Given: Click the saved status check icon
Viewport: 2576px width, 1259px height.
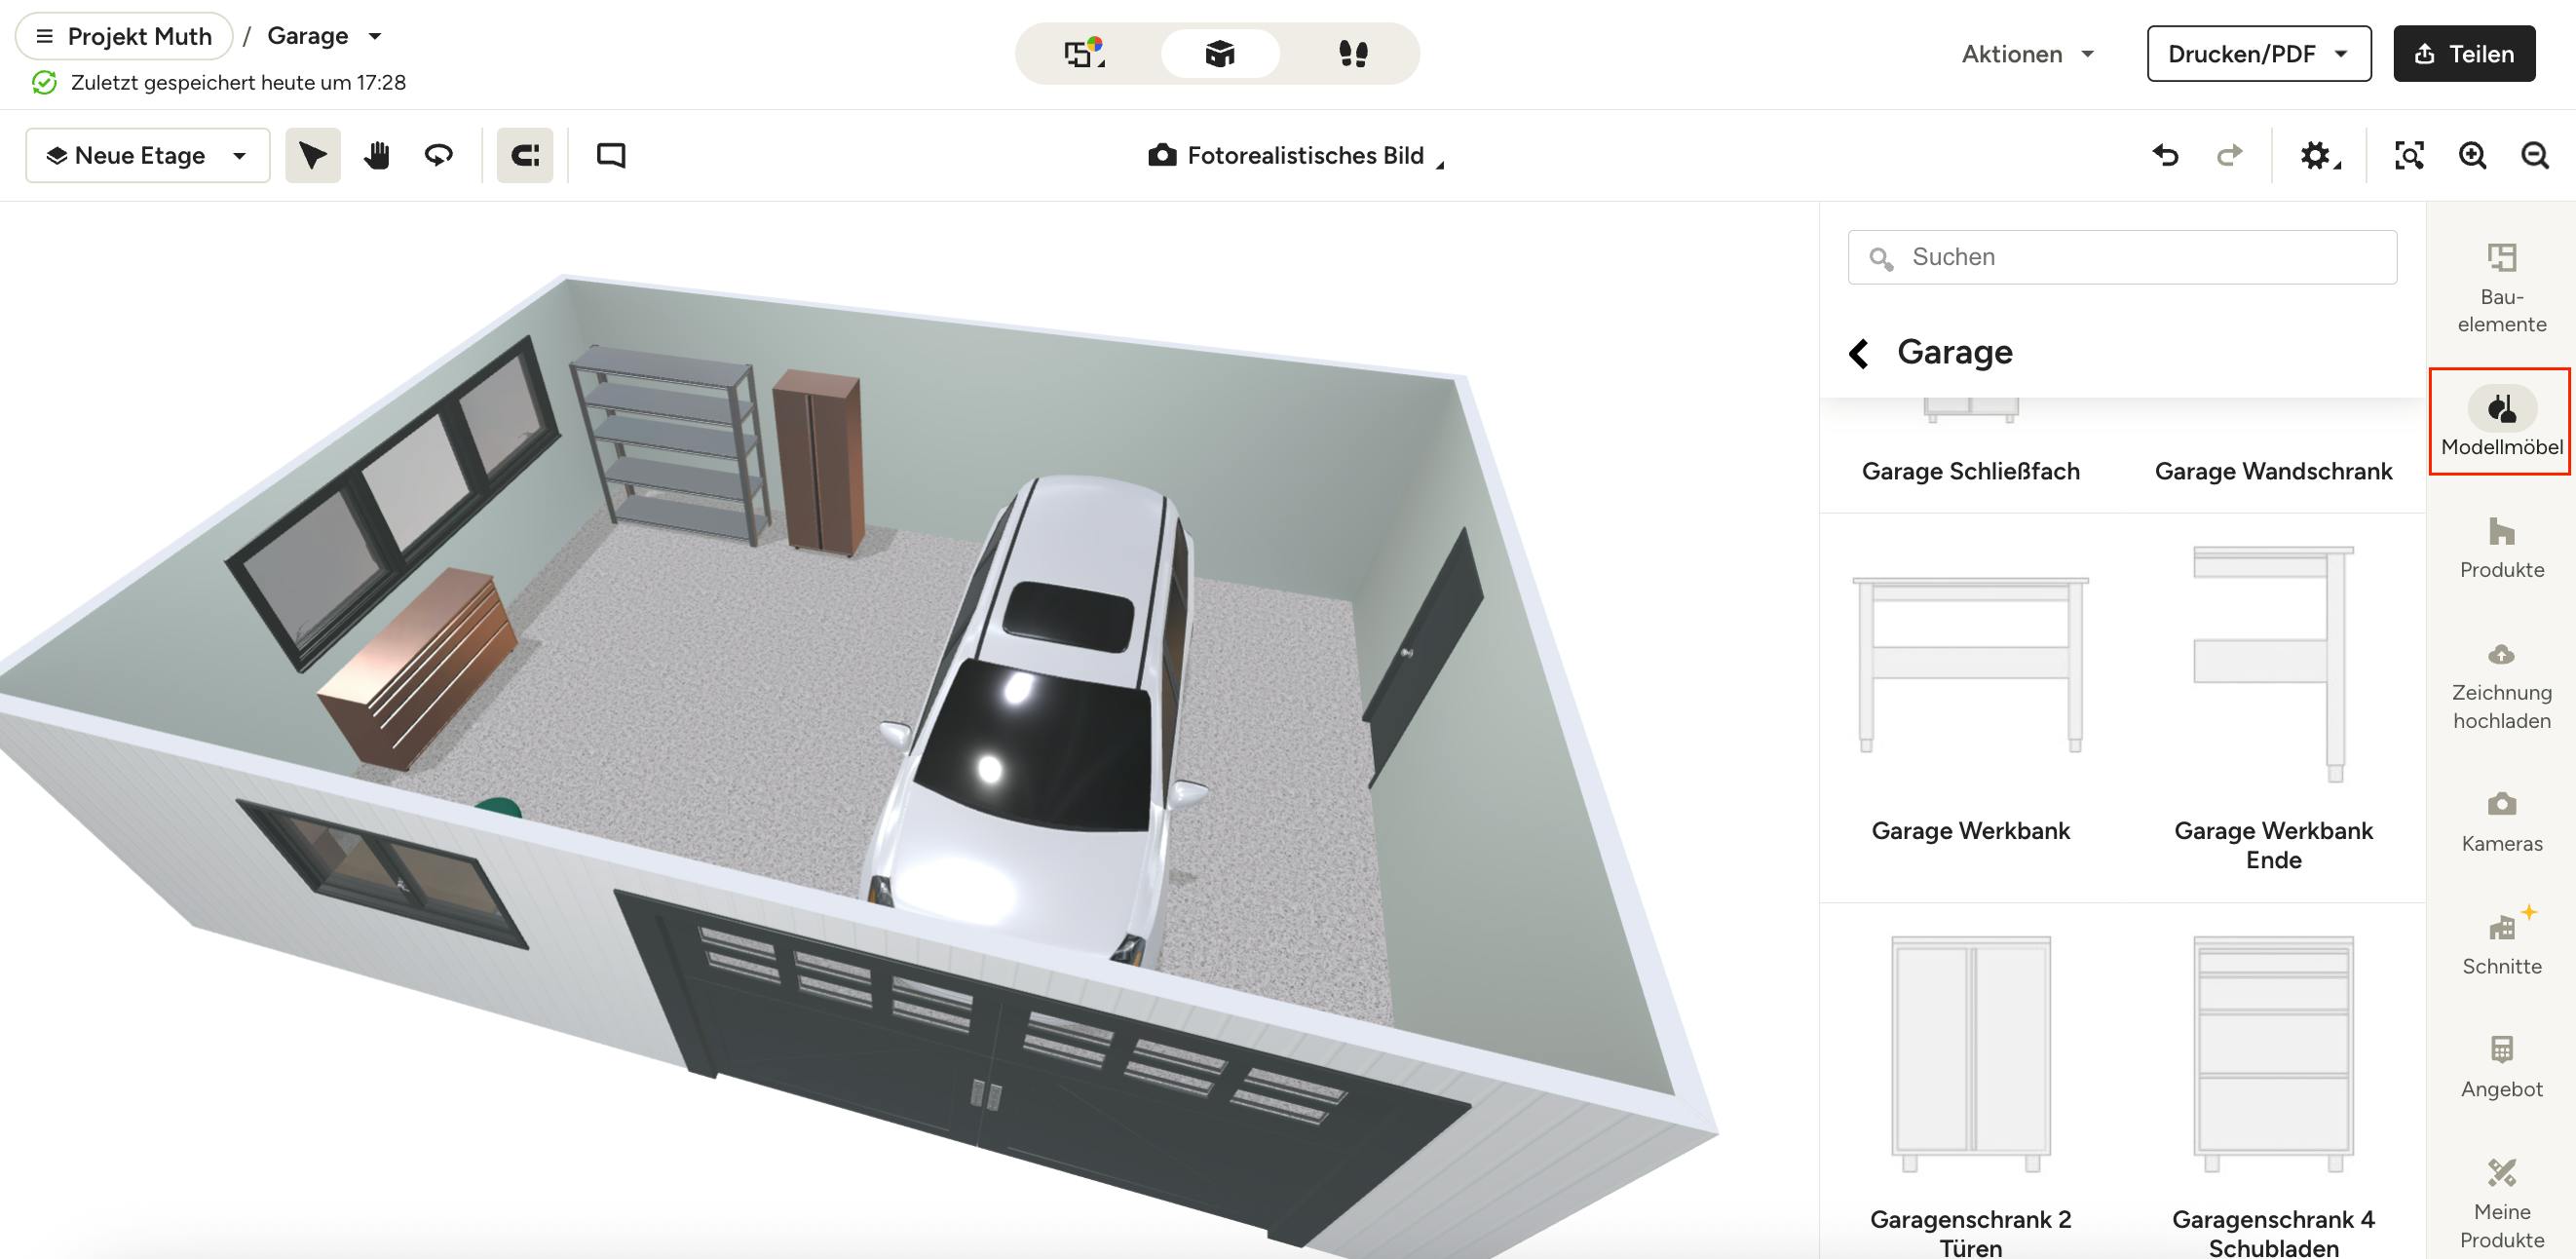Looking at the screenshot, I should [x=44, y=82].
